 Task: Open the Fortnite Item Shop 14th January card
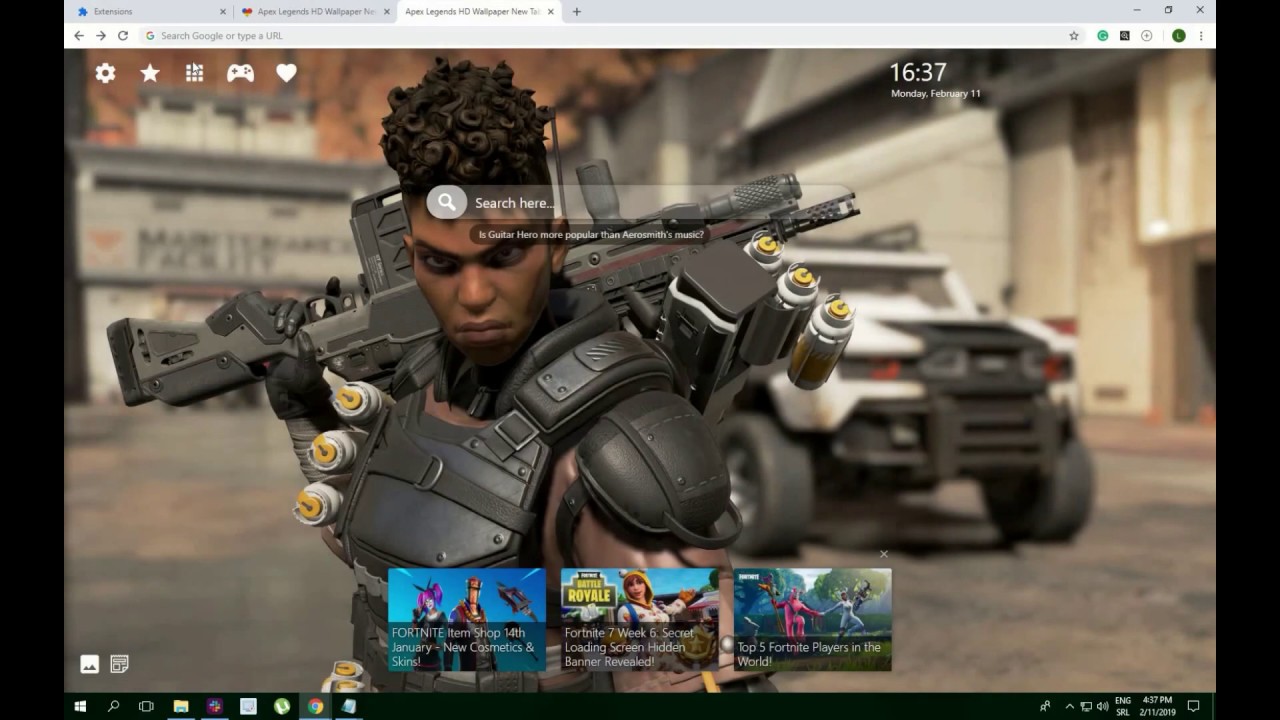click(x=467, y=620)
